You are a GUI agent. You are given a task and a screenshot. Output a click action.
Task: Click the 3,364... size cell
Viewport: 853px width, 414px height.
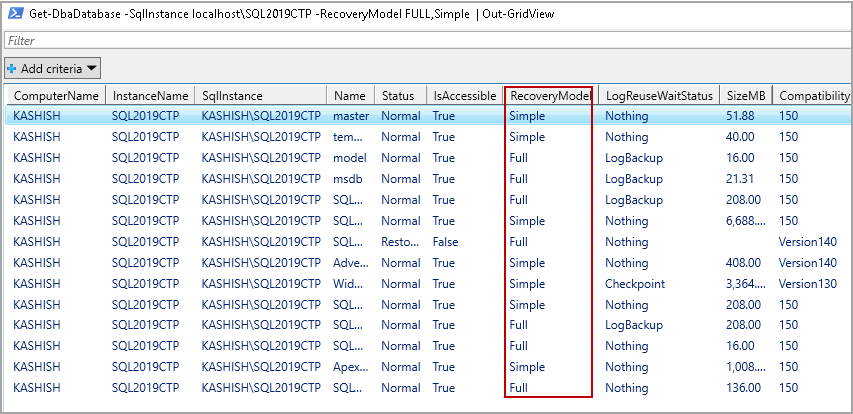[x=746, y=284]
